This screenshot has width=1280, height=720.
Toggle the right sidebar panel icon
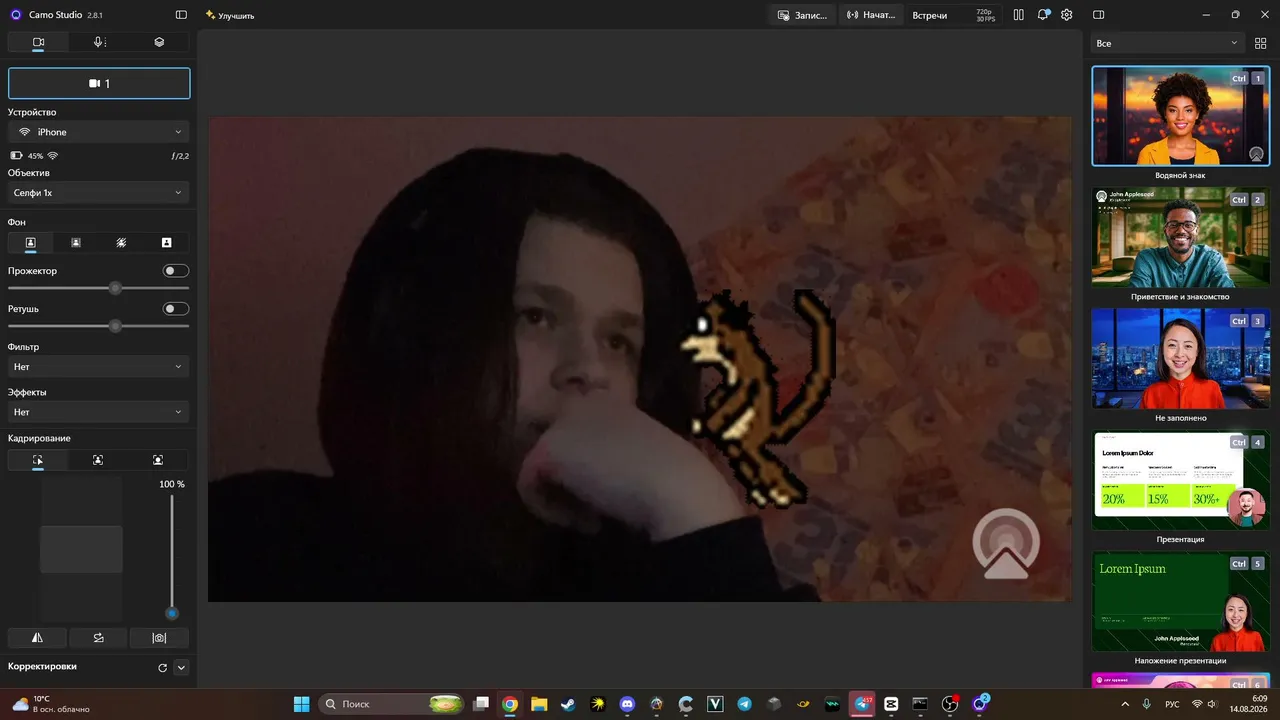1098,15
